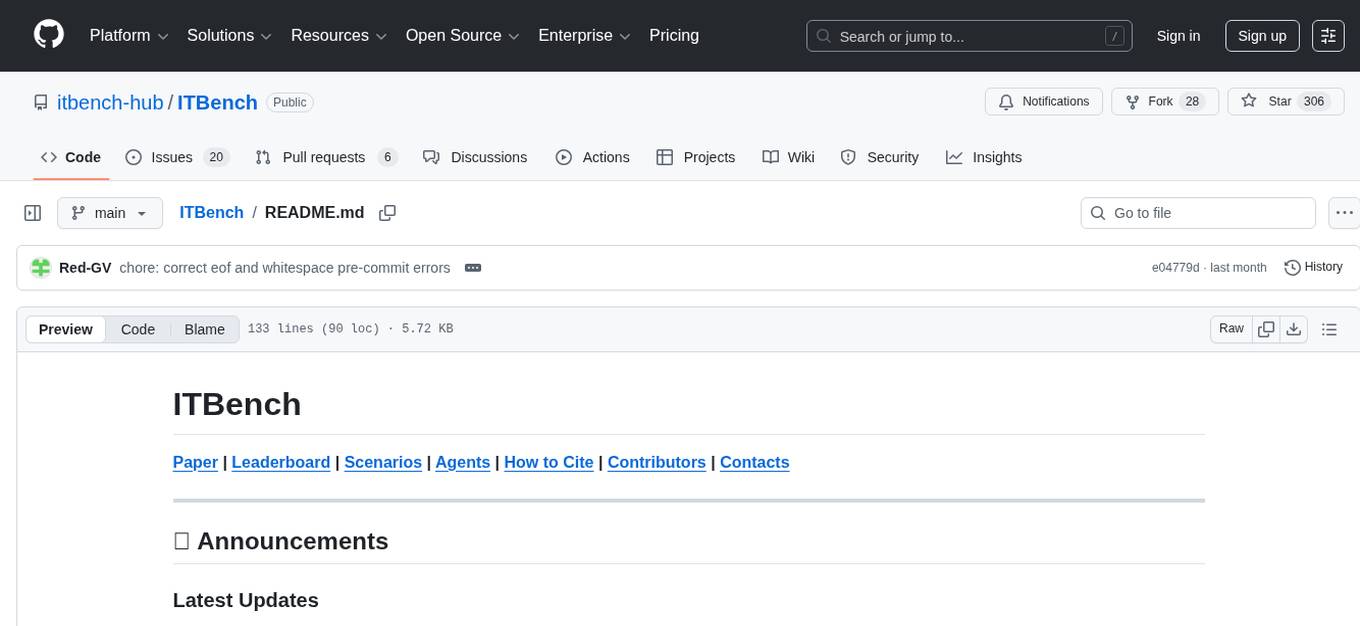
Task: Copy the README.md file path
Action: pyautogui.click(x=388, y=212)
